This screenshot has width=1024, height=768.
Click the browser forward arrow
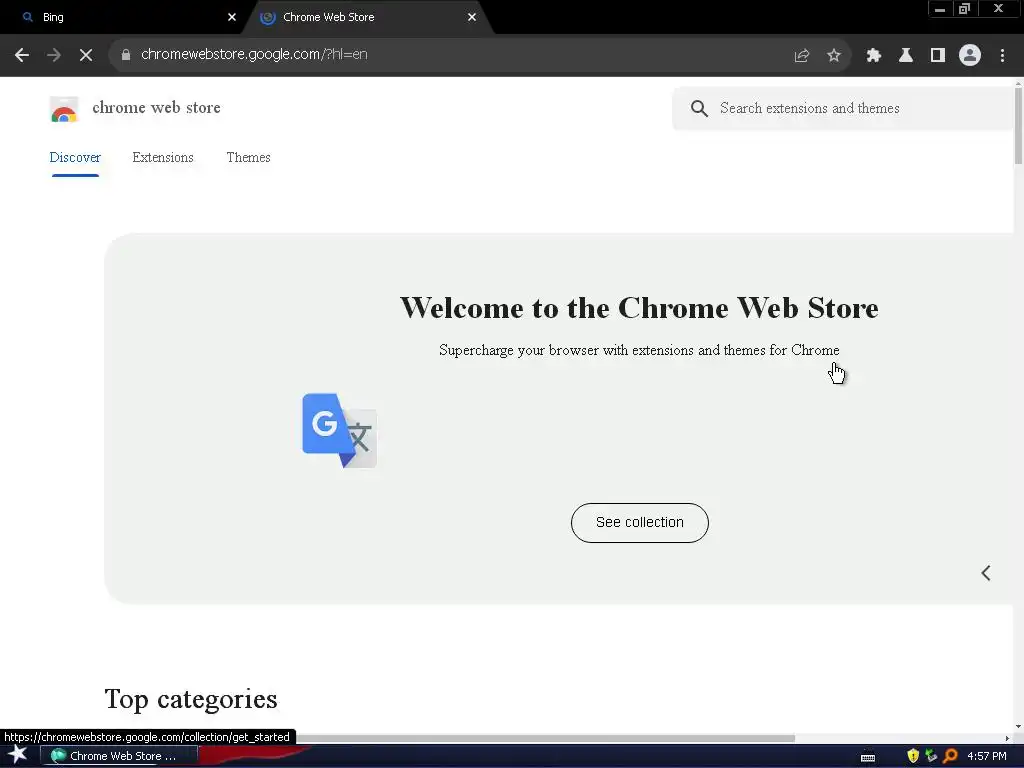coord(54,55)
